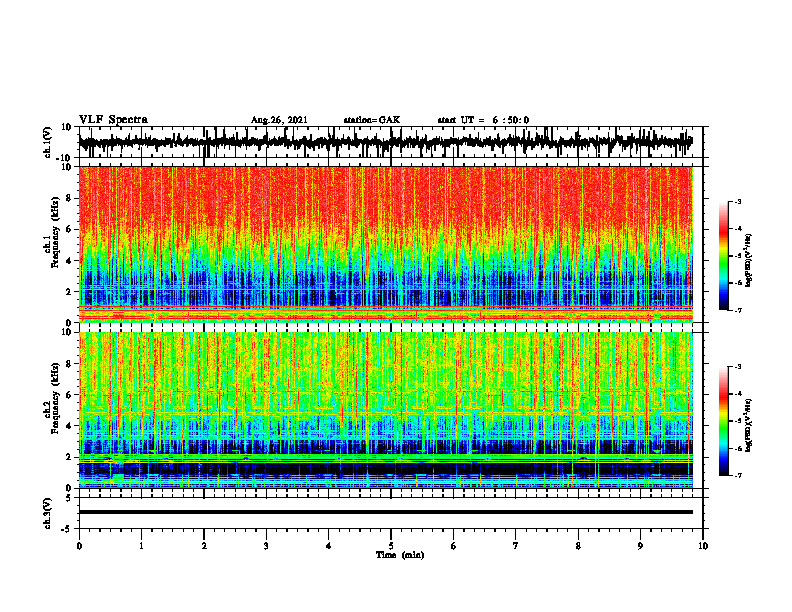Click time-axis tick label "8"

(x=578, y=546)
